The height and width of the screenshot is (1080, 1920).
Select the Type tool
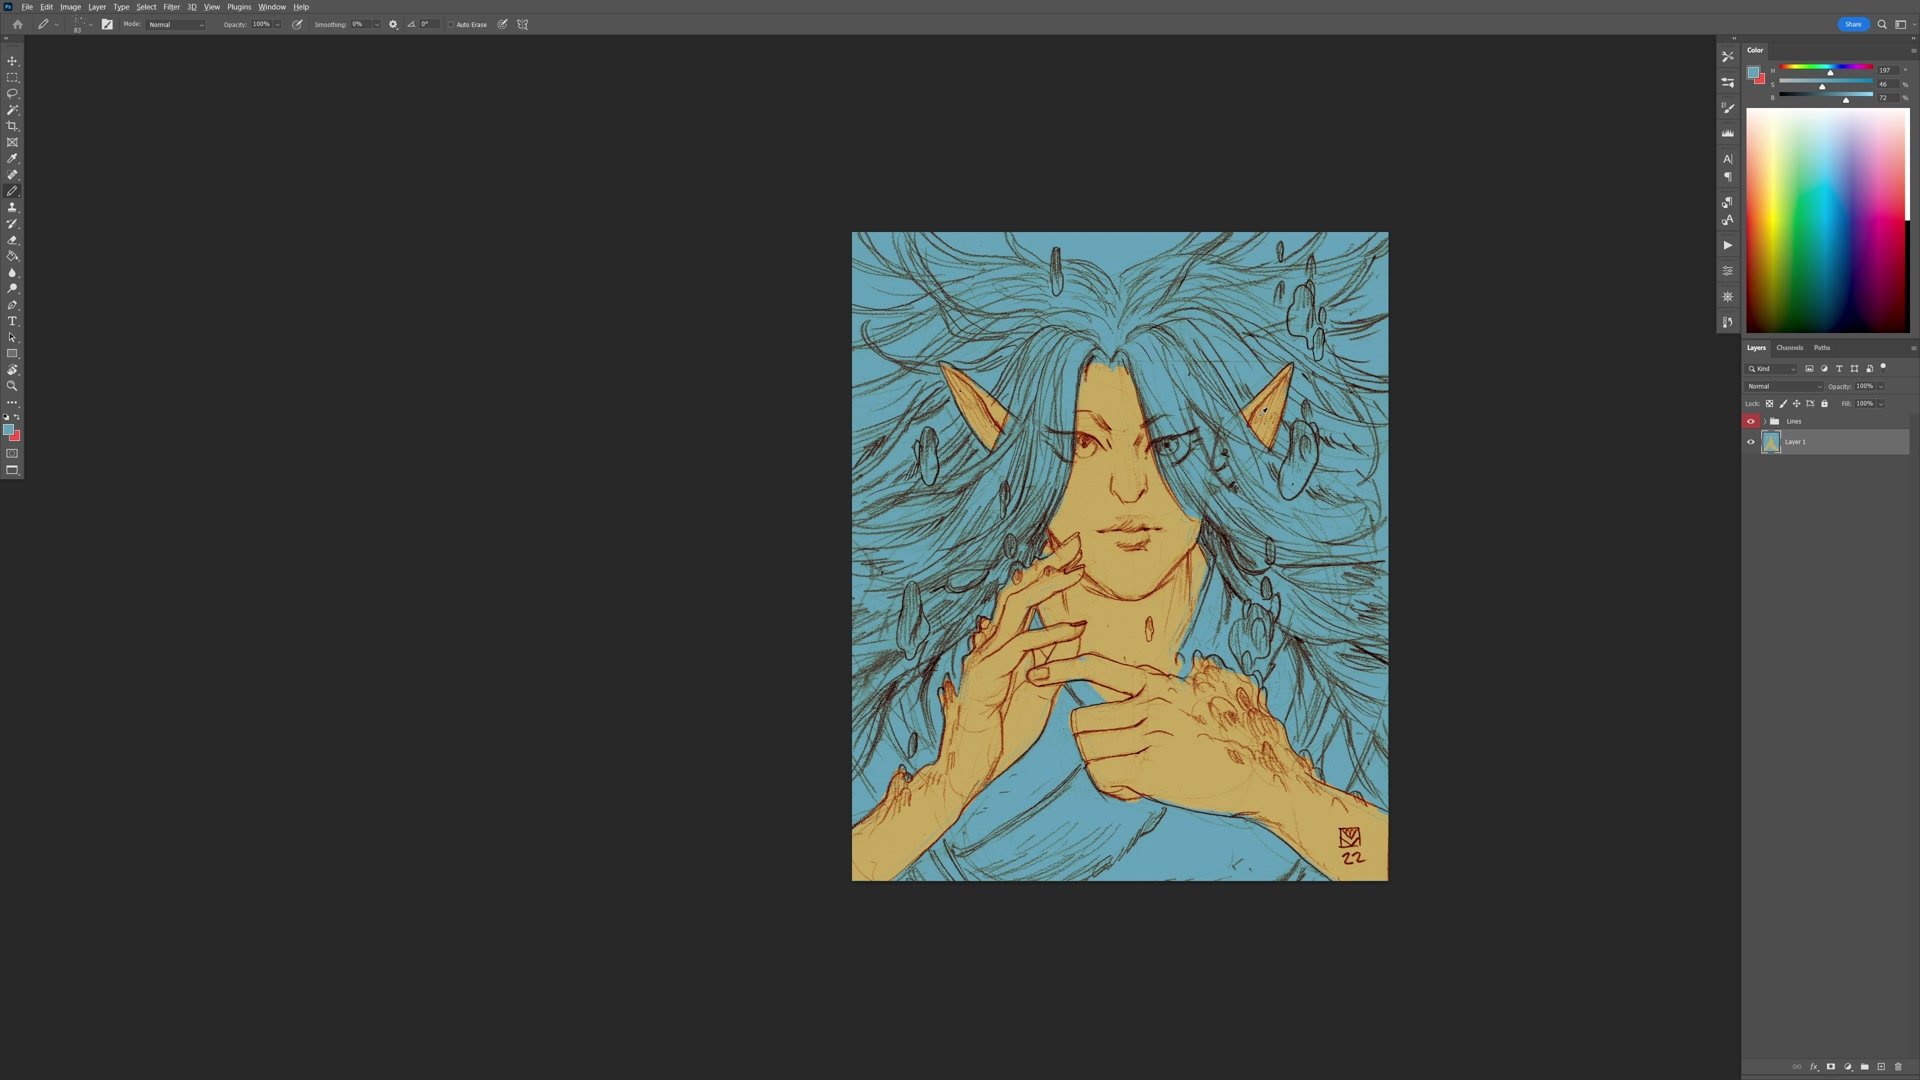point(12,321)
